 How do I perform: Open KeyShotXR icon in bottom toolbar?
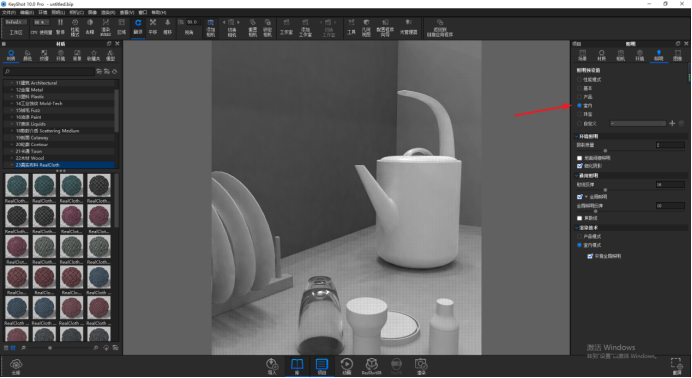[372, 364]
